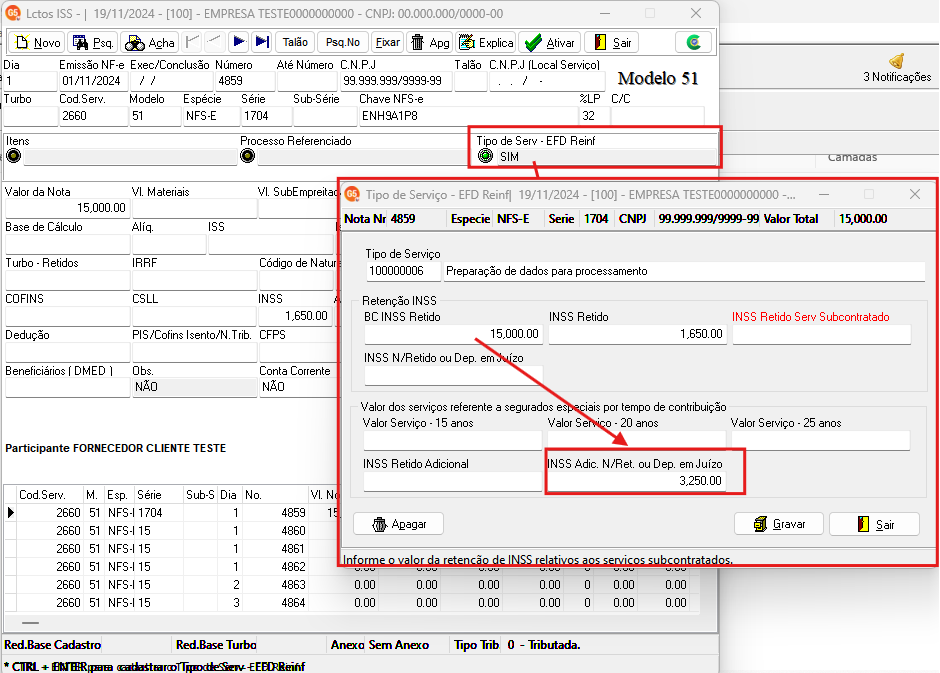Click the green C icon in toolbar
Image resolution: width=940 pixels, height=673 pixels.
click(694, 42)
